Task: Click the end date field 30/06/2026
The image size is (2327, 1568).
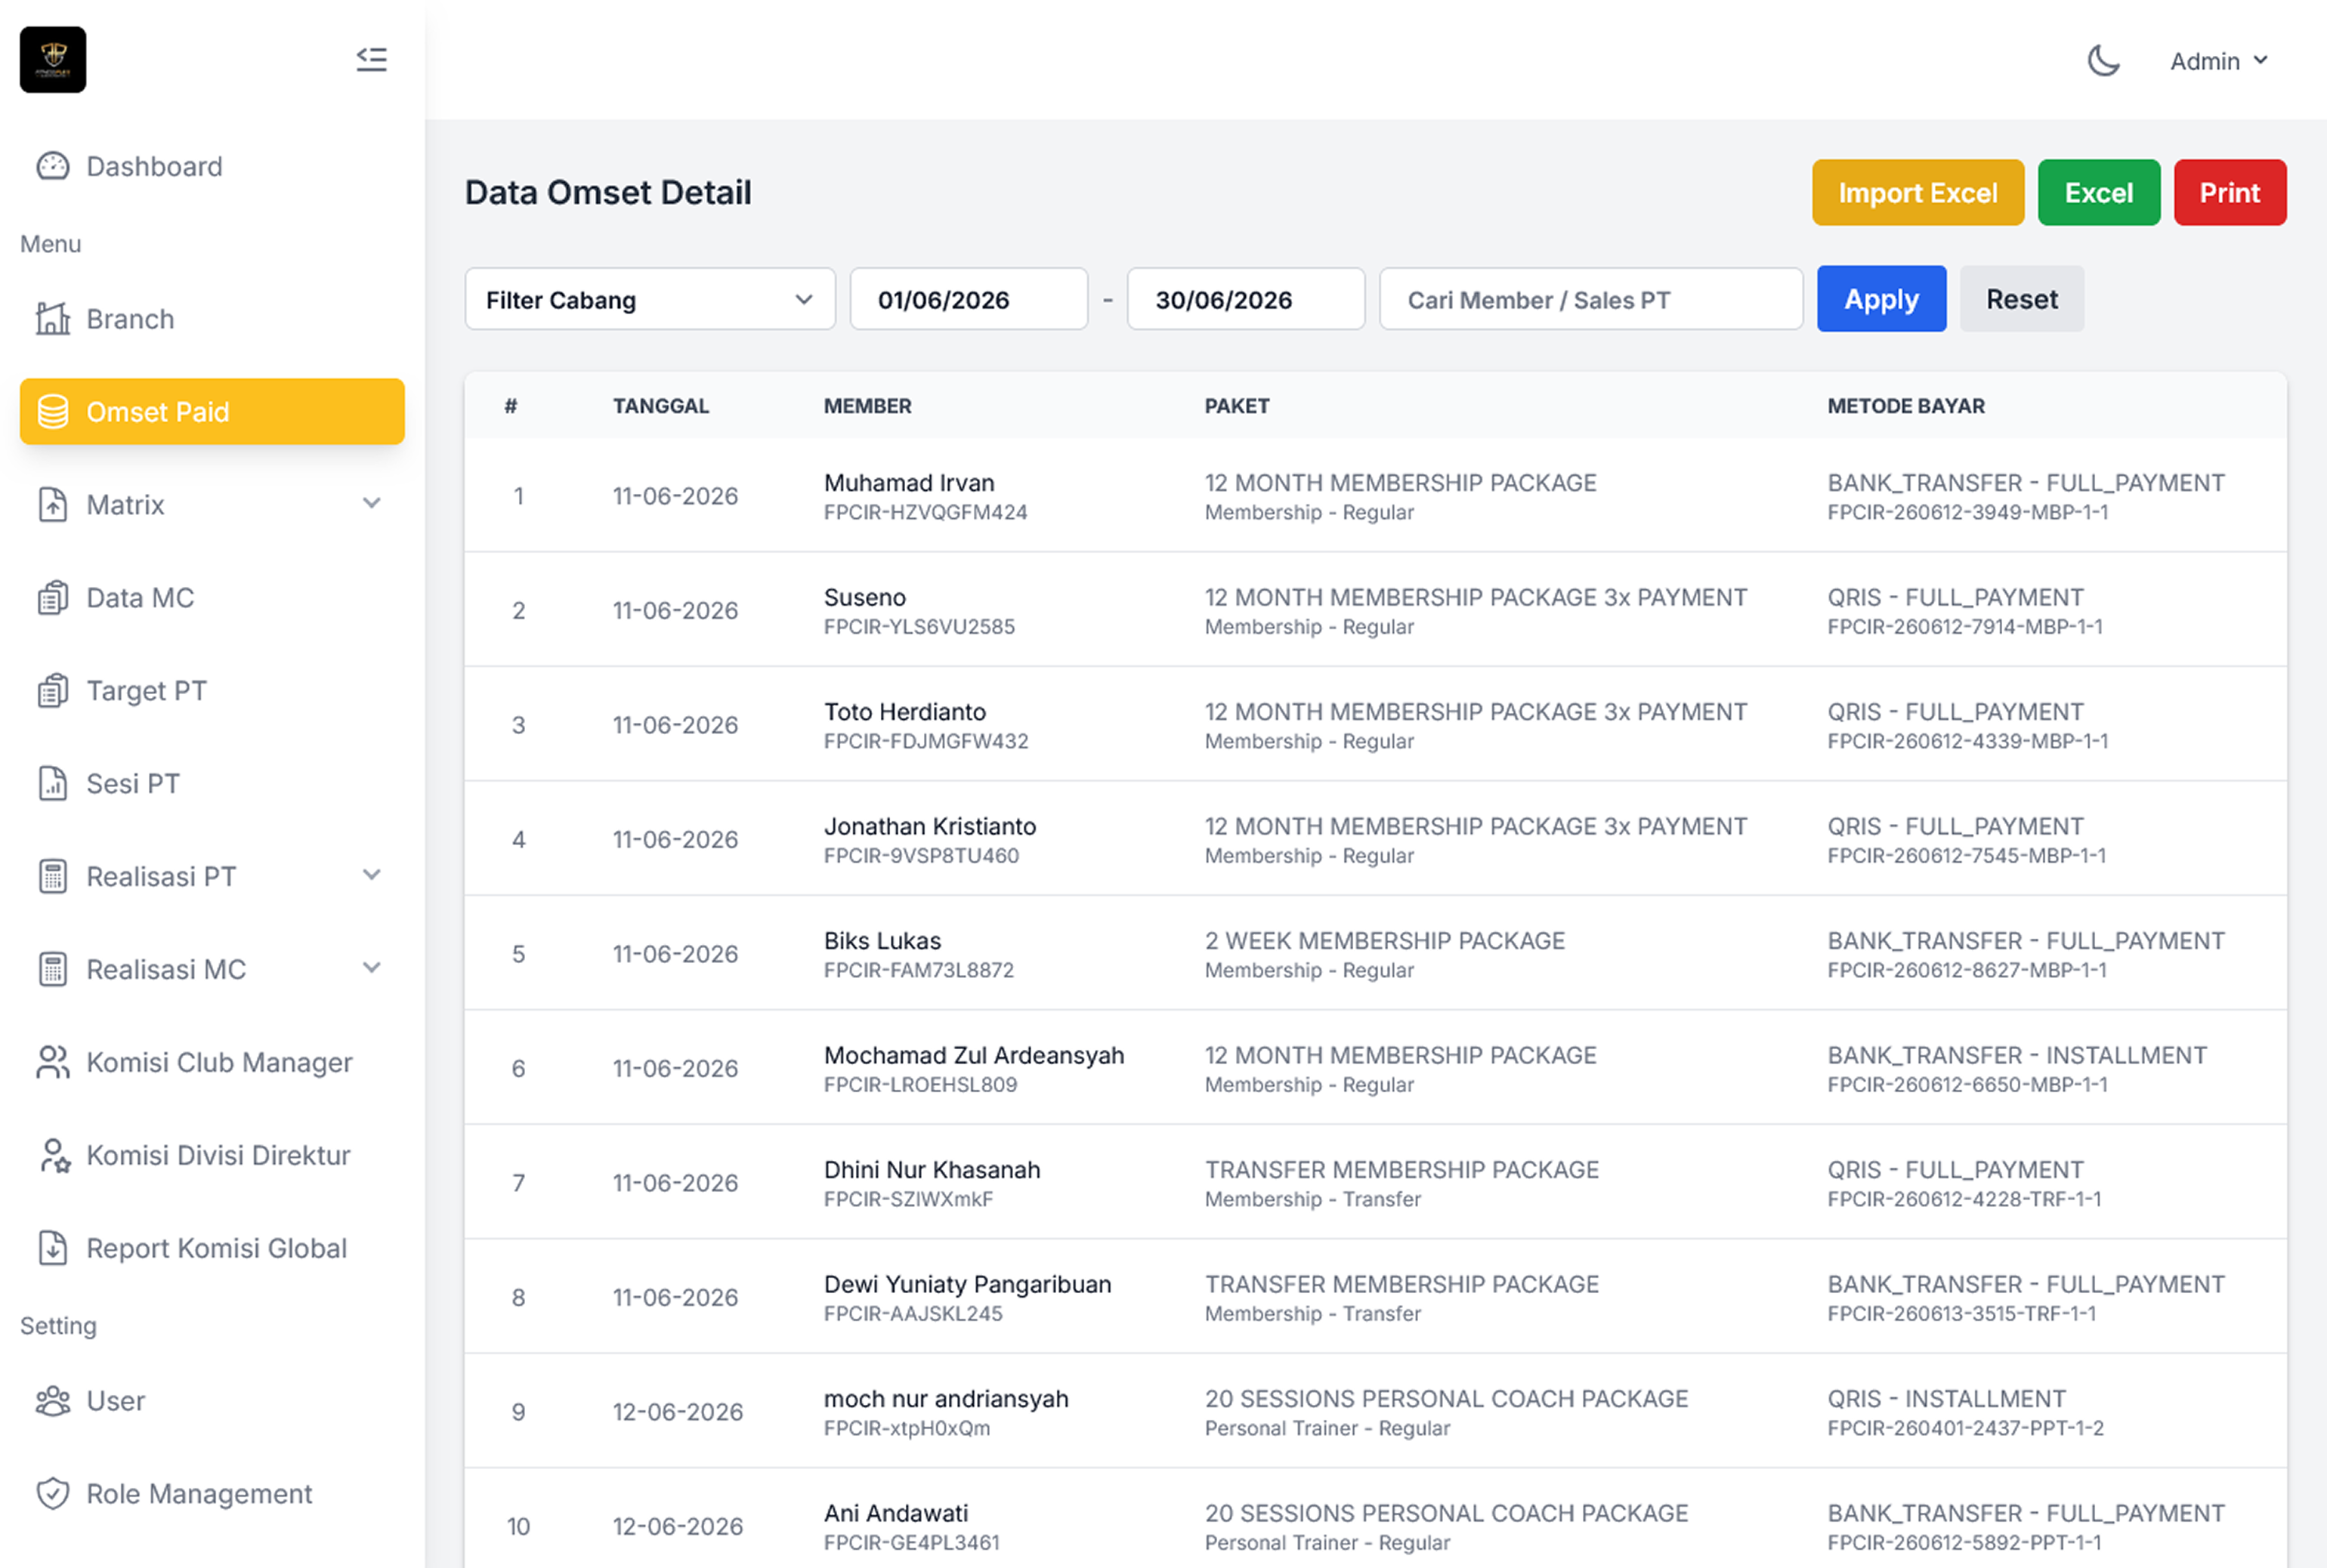Action: (1246, 299)
